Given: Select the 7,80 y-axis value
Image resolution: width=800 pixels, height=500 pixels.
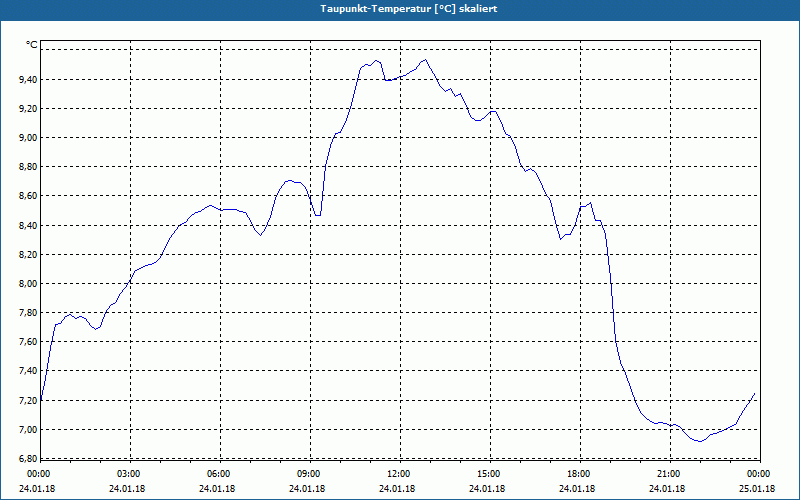Looking at the screenshot, I should pyautogui.click(x=29, y=313).
